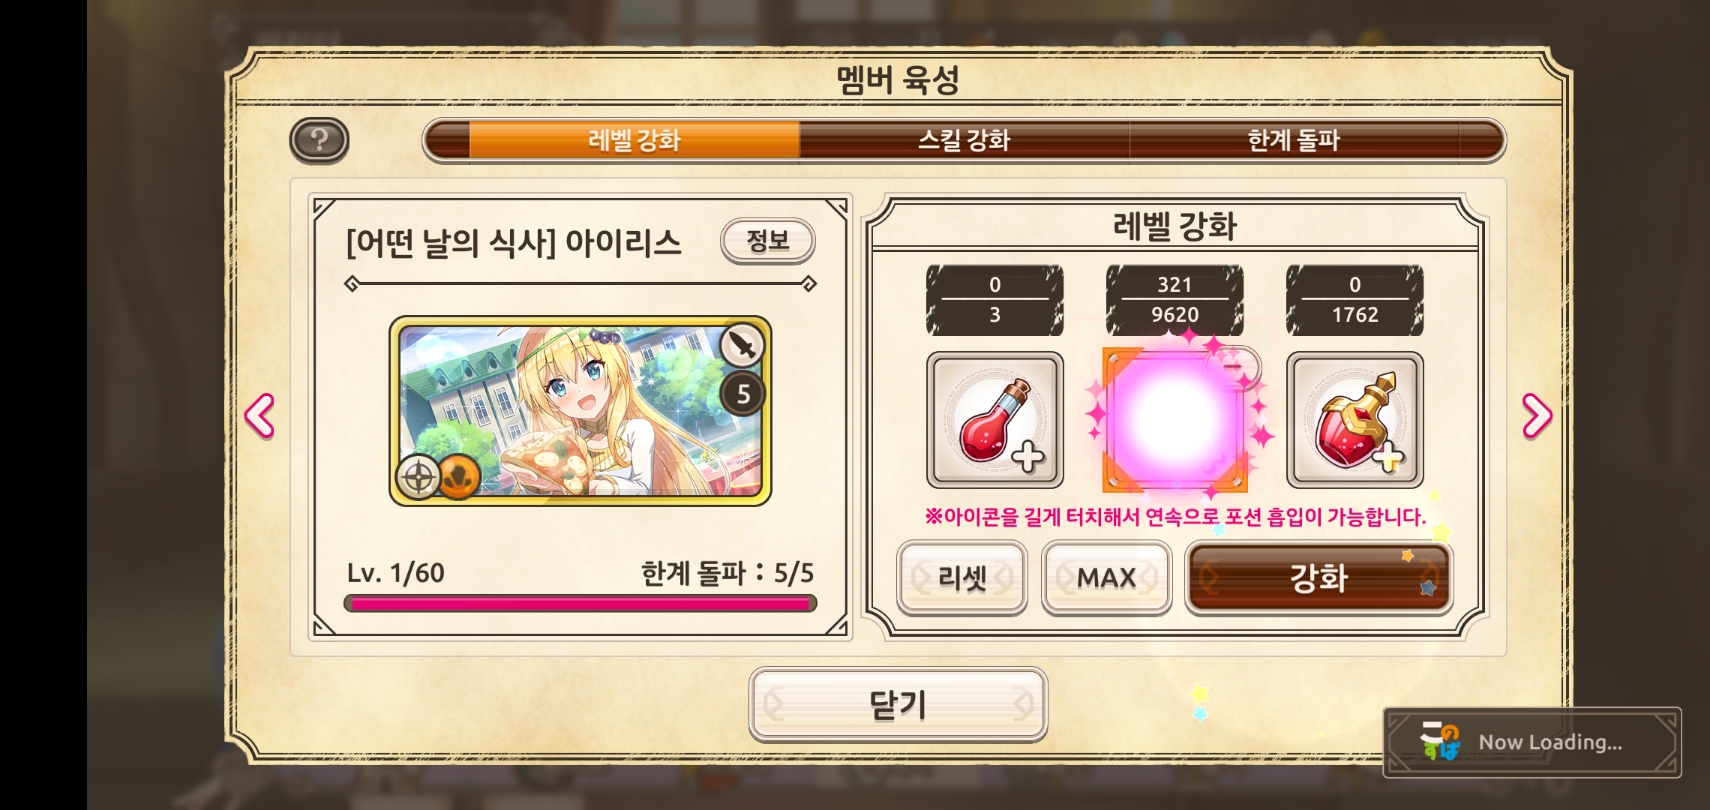
Task: Open the question mark help icon
Action: coord(319,140)
